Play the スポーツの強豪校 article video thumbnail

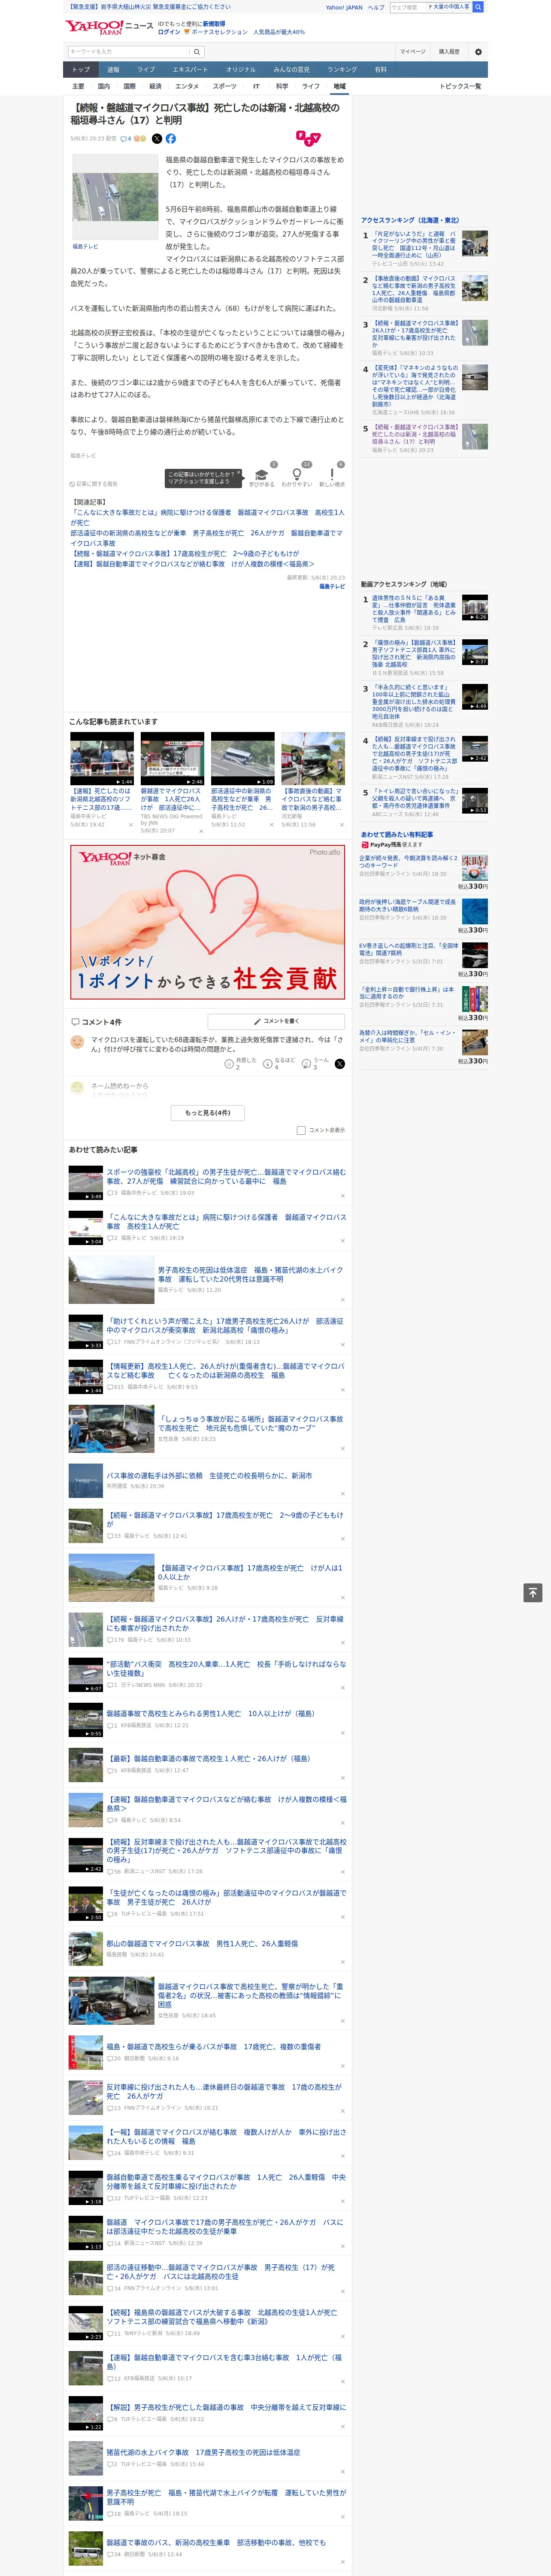coord(86,1182)
